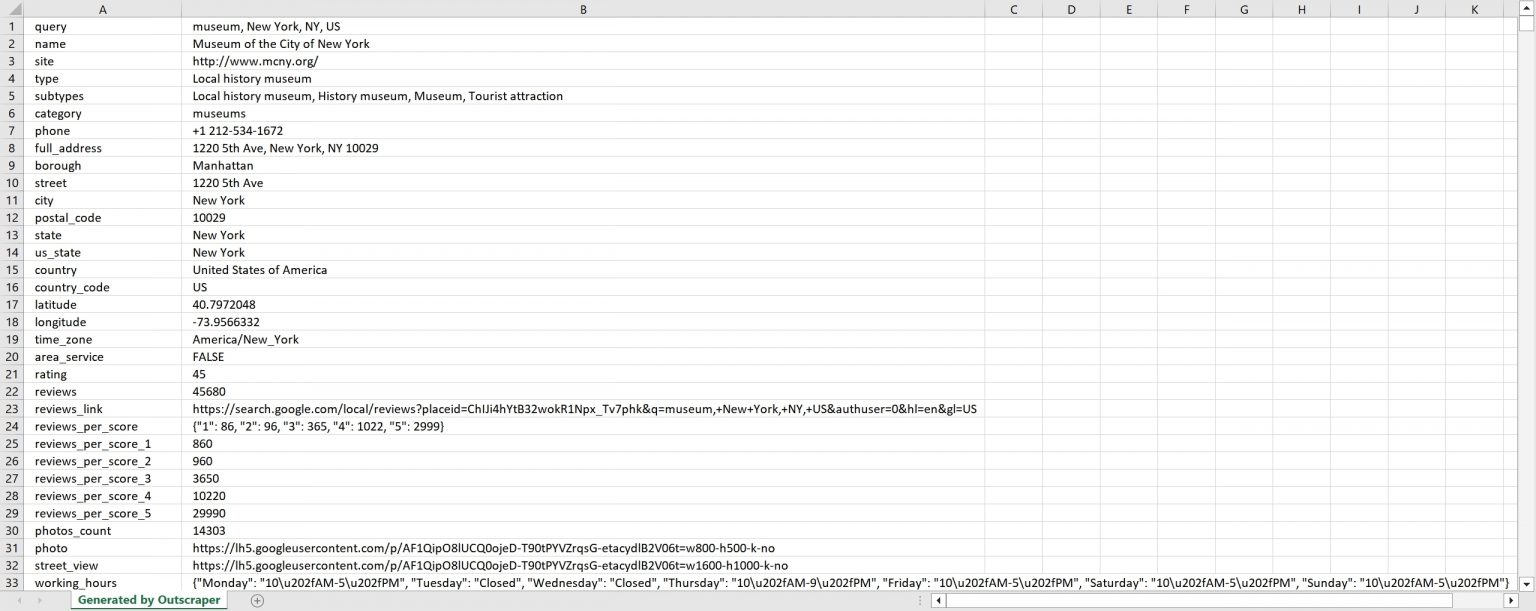
Task: Select column K header
Action: pyautogui.click(x=1474, y=10)
